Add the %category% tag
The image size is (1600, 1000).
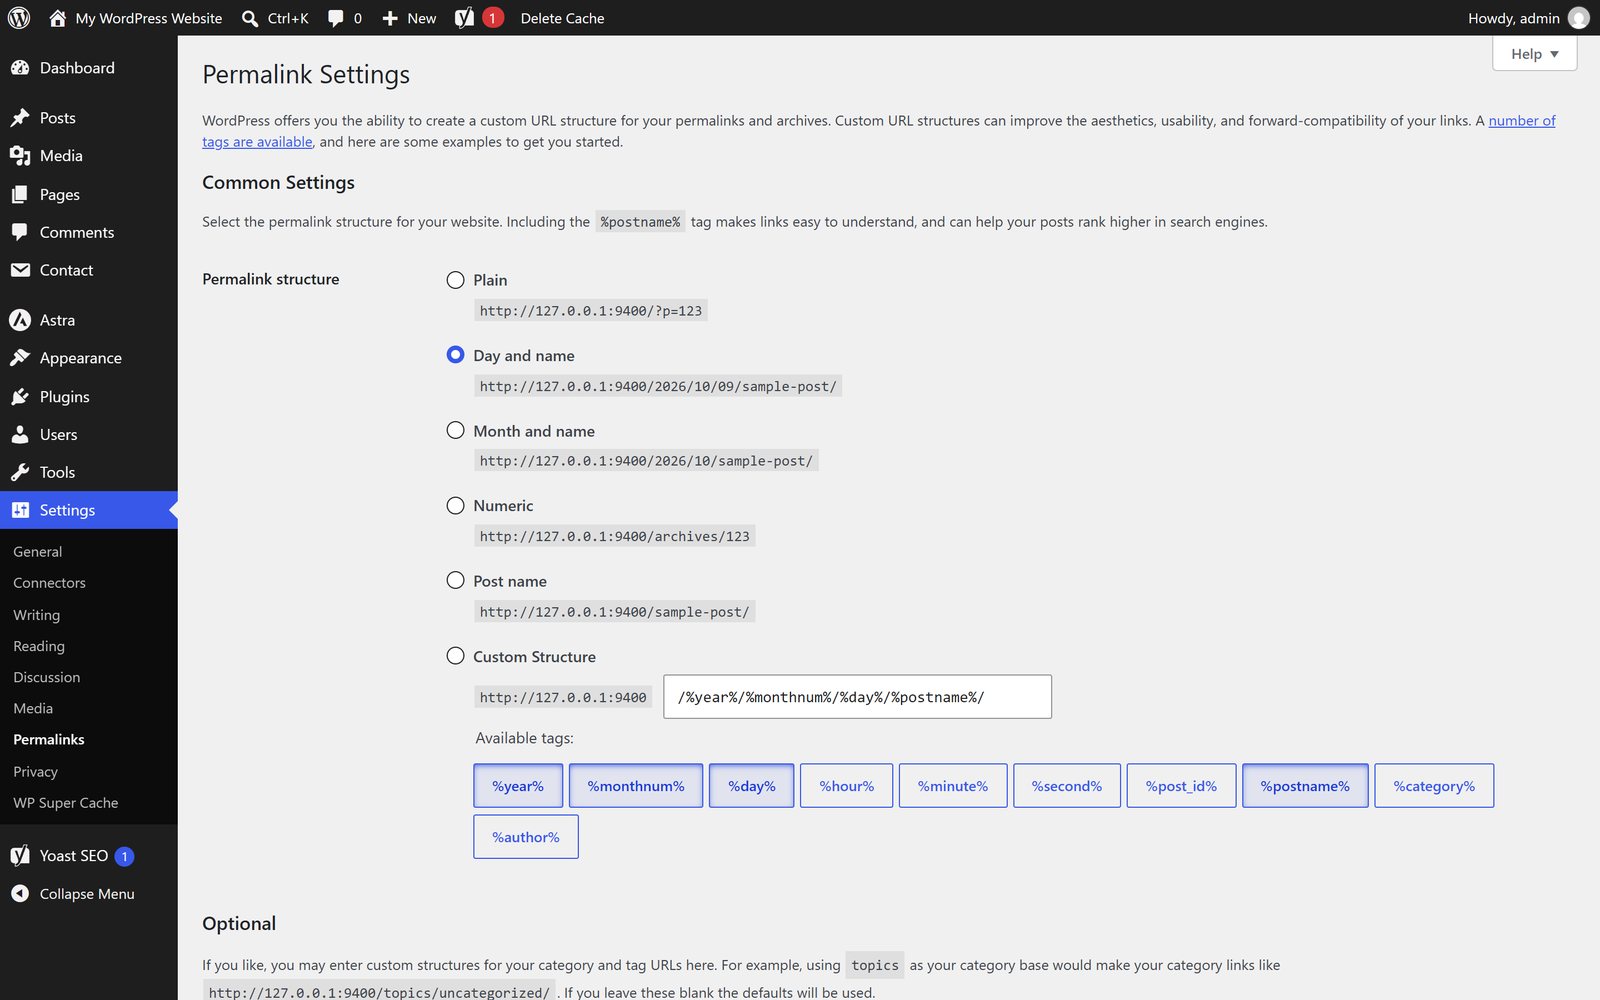point(1434,786)
